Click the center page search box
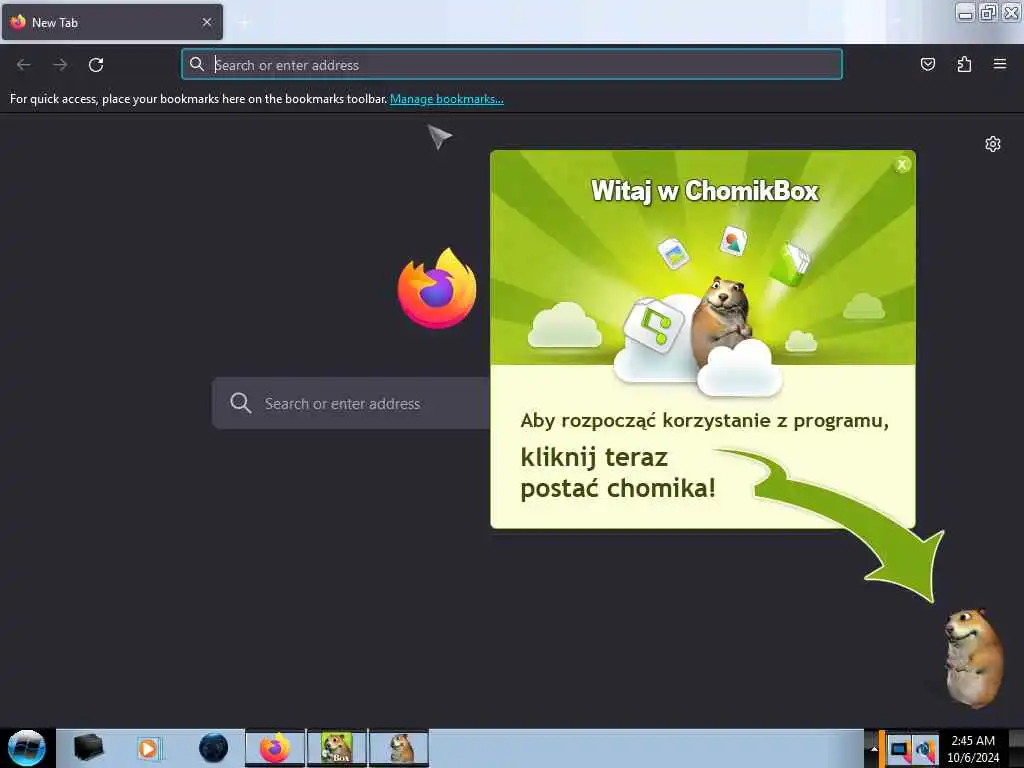 coord(351,403)
